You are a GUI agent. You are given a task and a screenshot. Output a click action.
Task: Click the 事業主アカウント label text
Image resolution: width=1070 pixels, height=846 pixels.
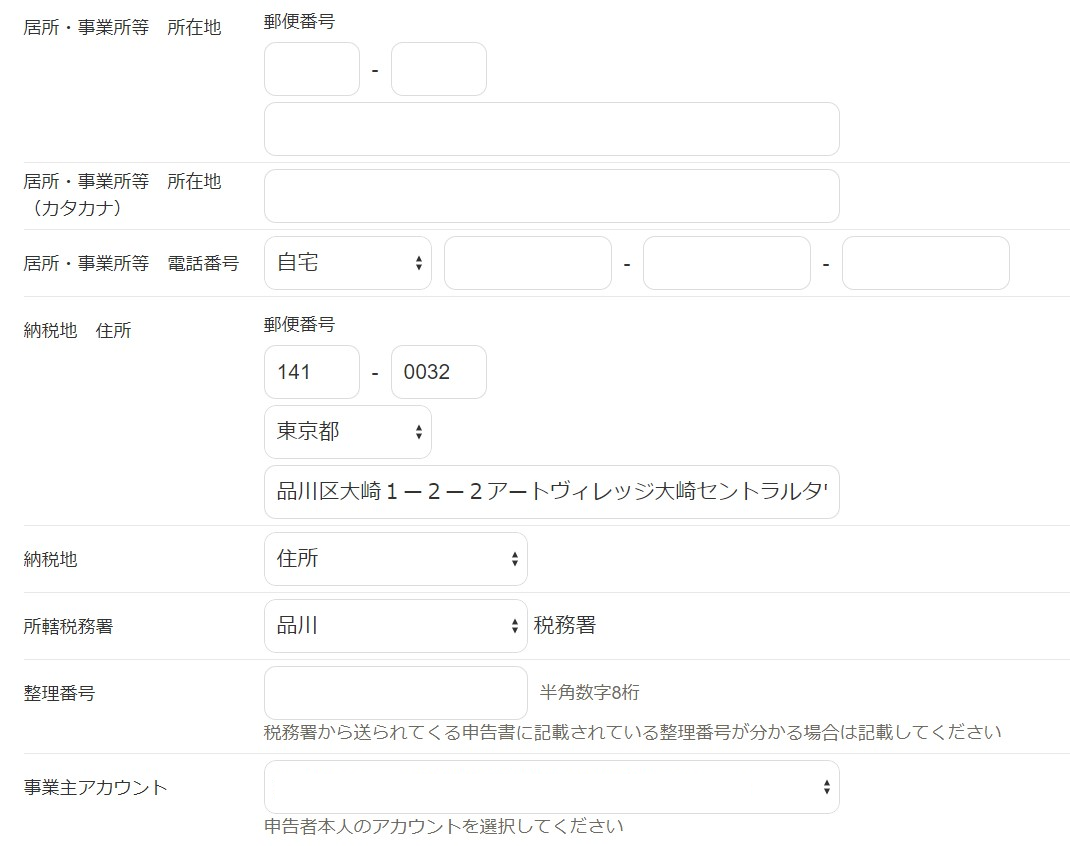point(95,788)
